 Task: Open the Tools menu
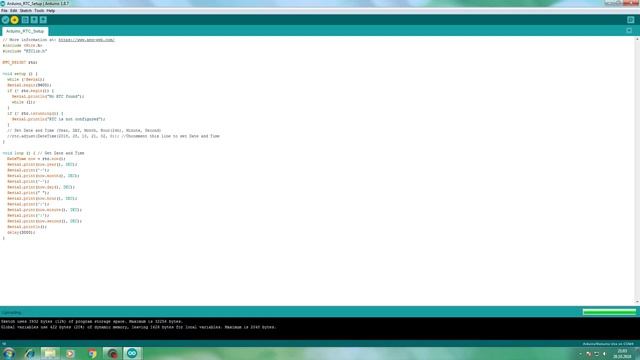[x=39, y=11]
